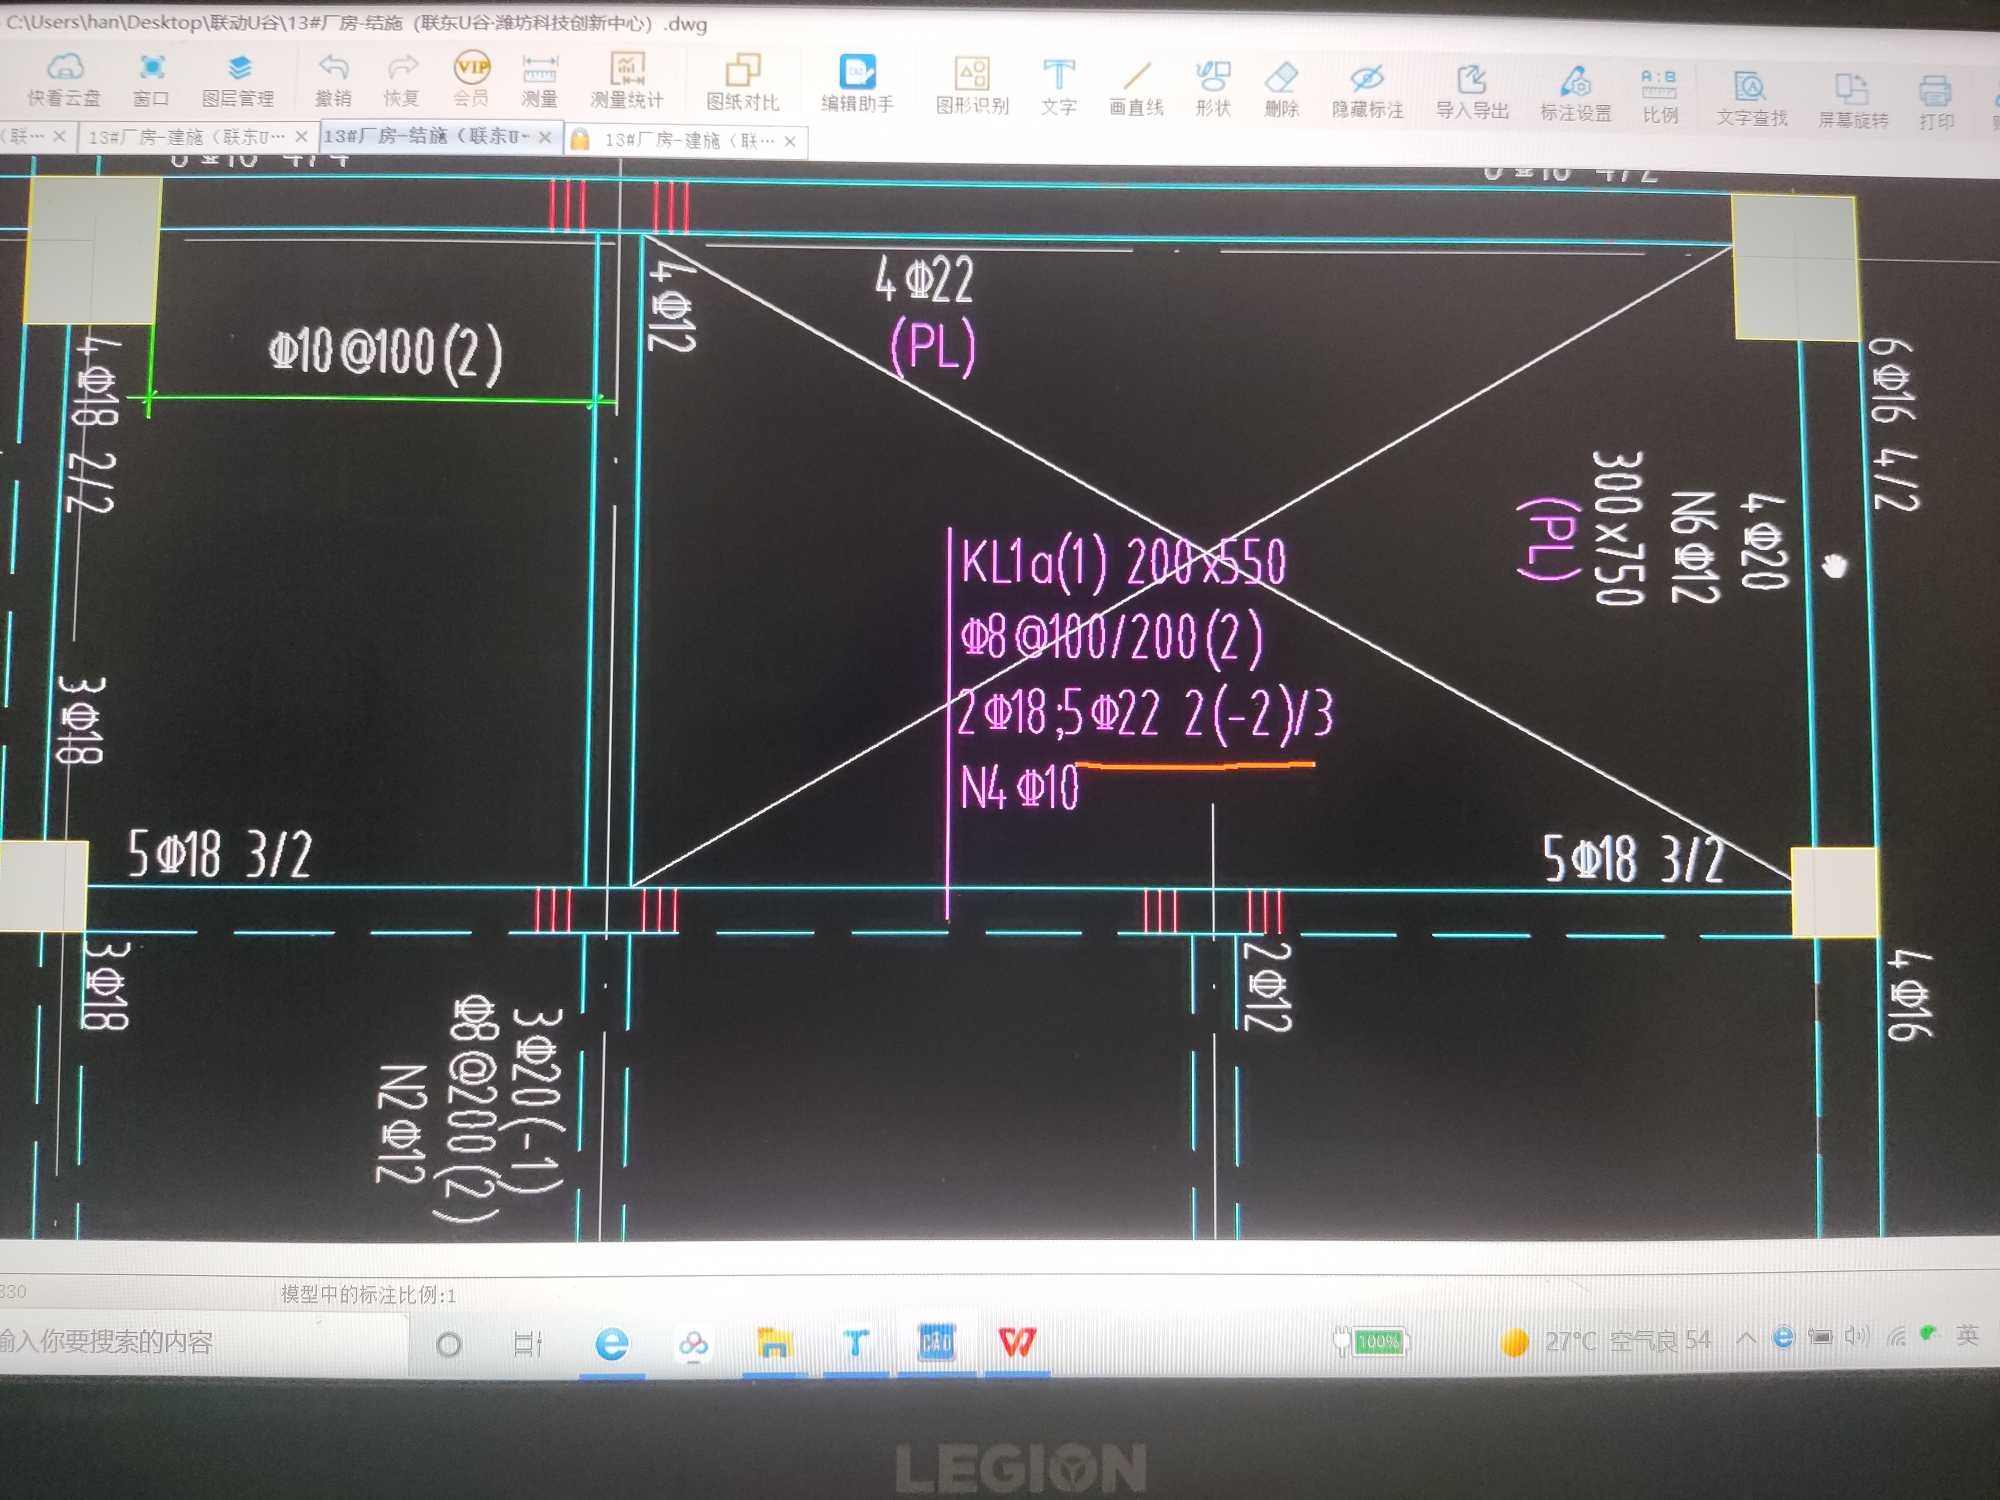Open weather widget 27°C 空气良
2000x1500 pixels.
coord(1606,1340)
